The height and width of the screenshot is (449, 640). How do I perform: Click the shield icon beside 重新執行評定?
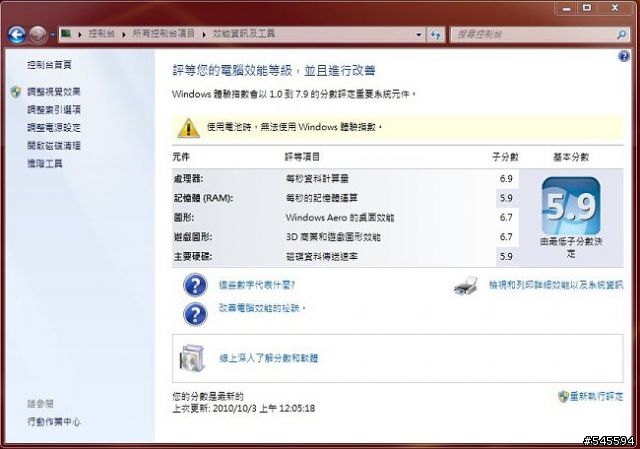(x=564, y=396)
